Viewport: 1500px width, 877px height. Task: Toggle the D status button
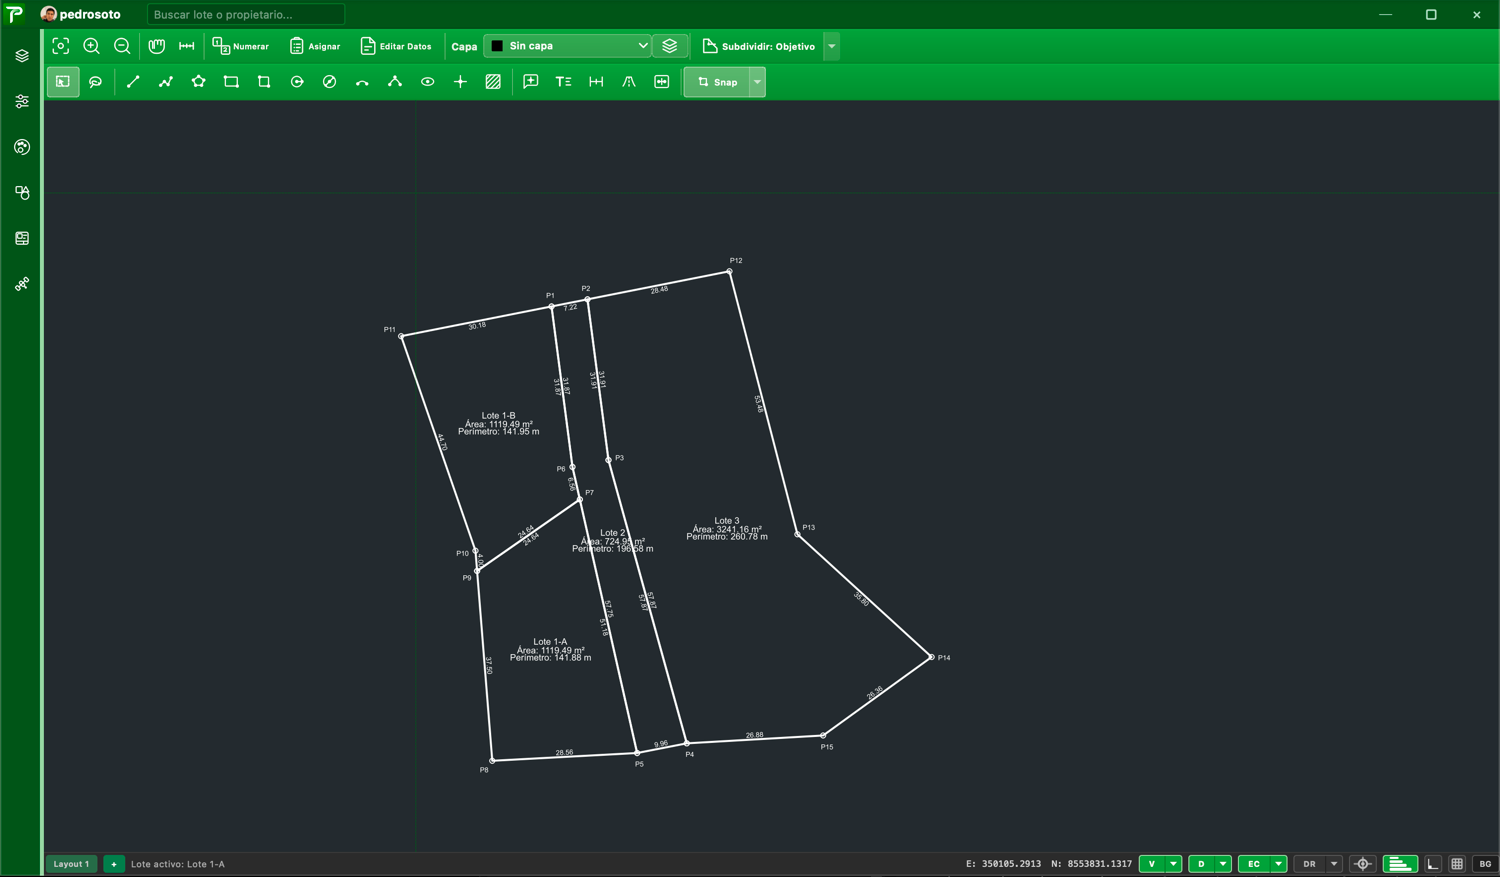(x=1201, y=864)
